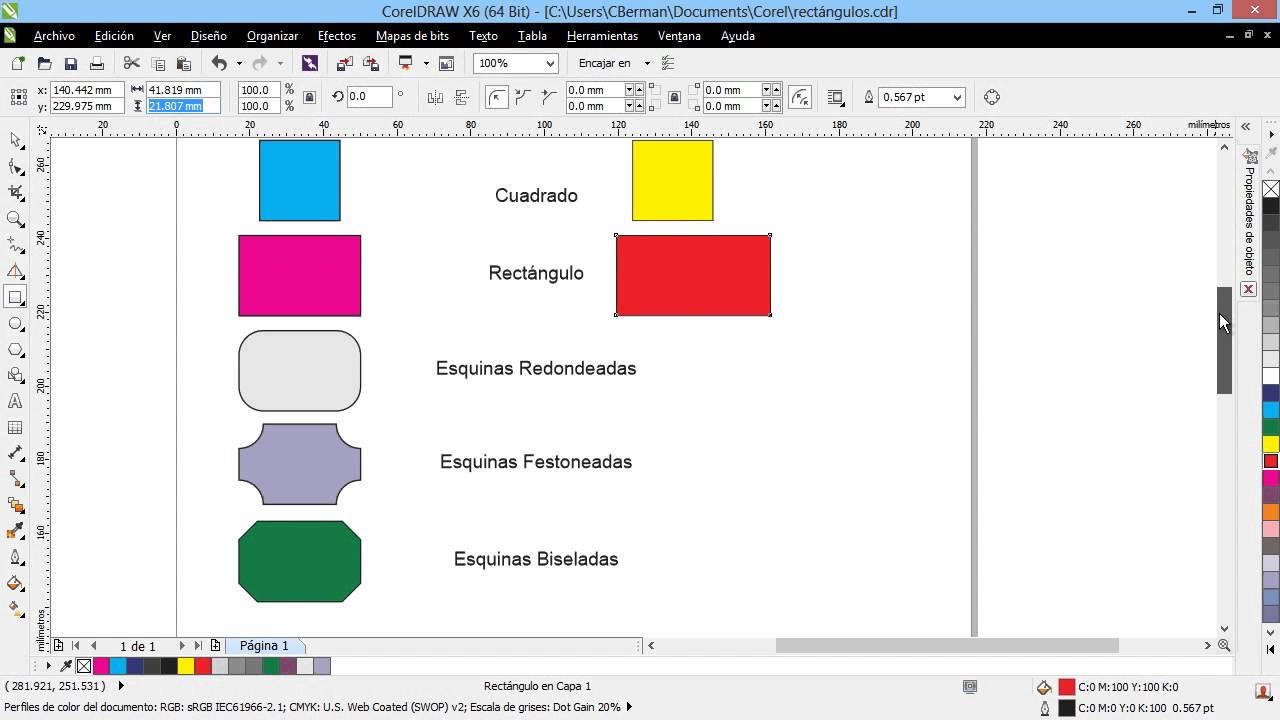Select the Pick tool
This screenshot has height=720, width=1280.
15,140
